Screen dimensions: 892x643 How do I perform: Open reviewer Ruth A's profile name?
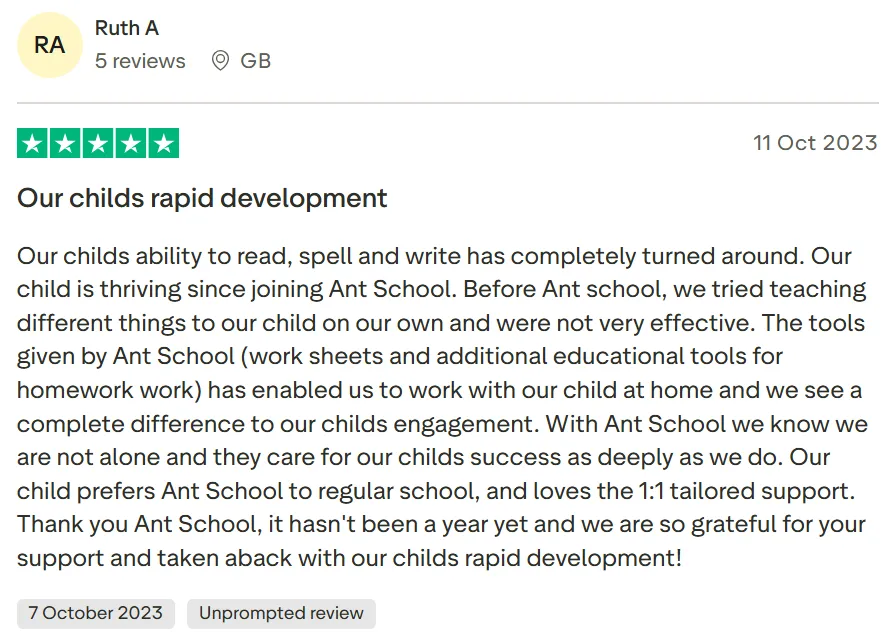click(x=127, y=28)
